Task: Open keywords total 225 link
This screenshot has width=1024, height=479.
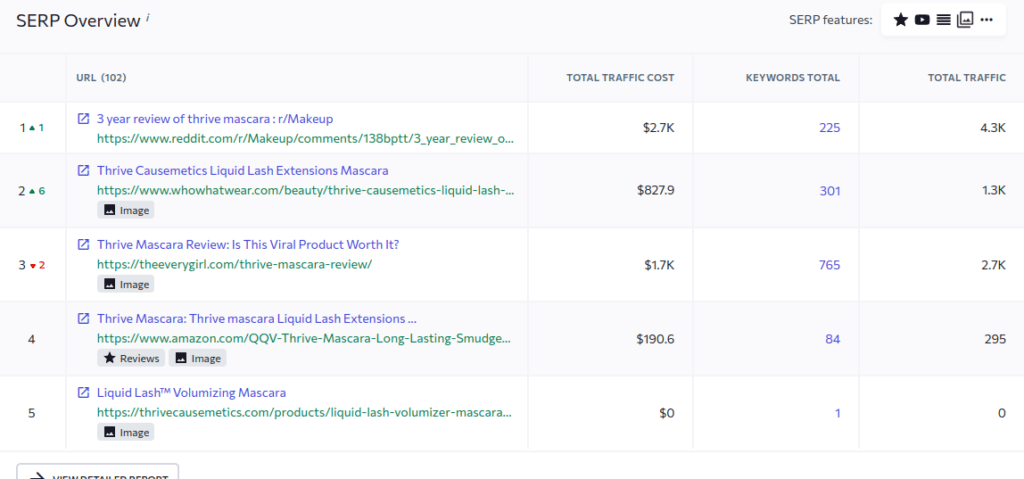Action: 829,127
